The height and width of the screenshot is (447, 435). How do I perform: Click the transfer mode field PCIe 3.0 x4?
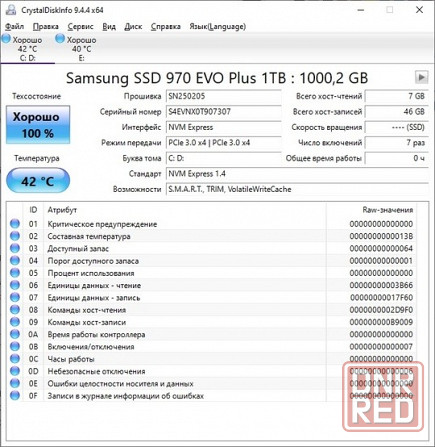(x=224, y=143)
